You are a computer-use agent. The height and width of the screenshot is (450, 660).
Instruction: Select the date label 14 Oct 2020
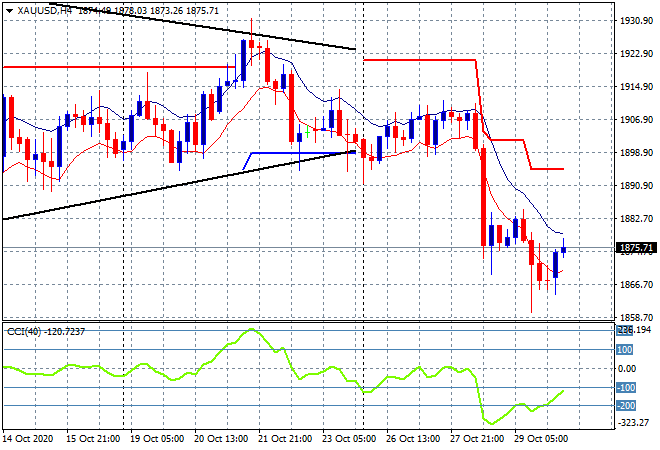28,439
